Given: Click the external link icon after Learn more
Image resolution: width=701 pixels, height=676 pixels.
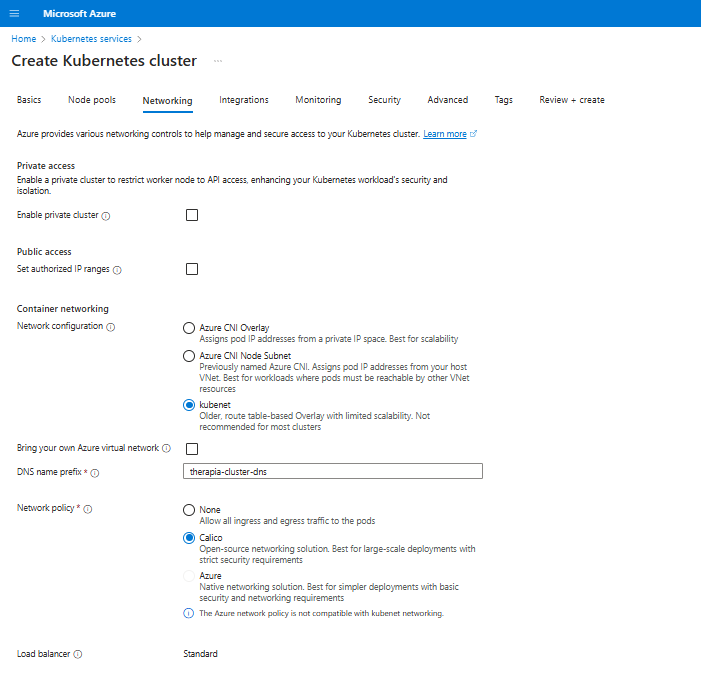Looking at the screenshot, I should pyautogui.click(x=473, y=134).
